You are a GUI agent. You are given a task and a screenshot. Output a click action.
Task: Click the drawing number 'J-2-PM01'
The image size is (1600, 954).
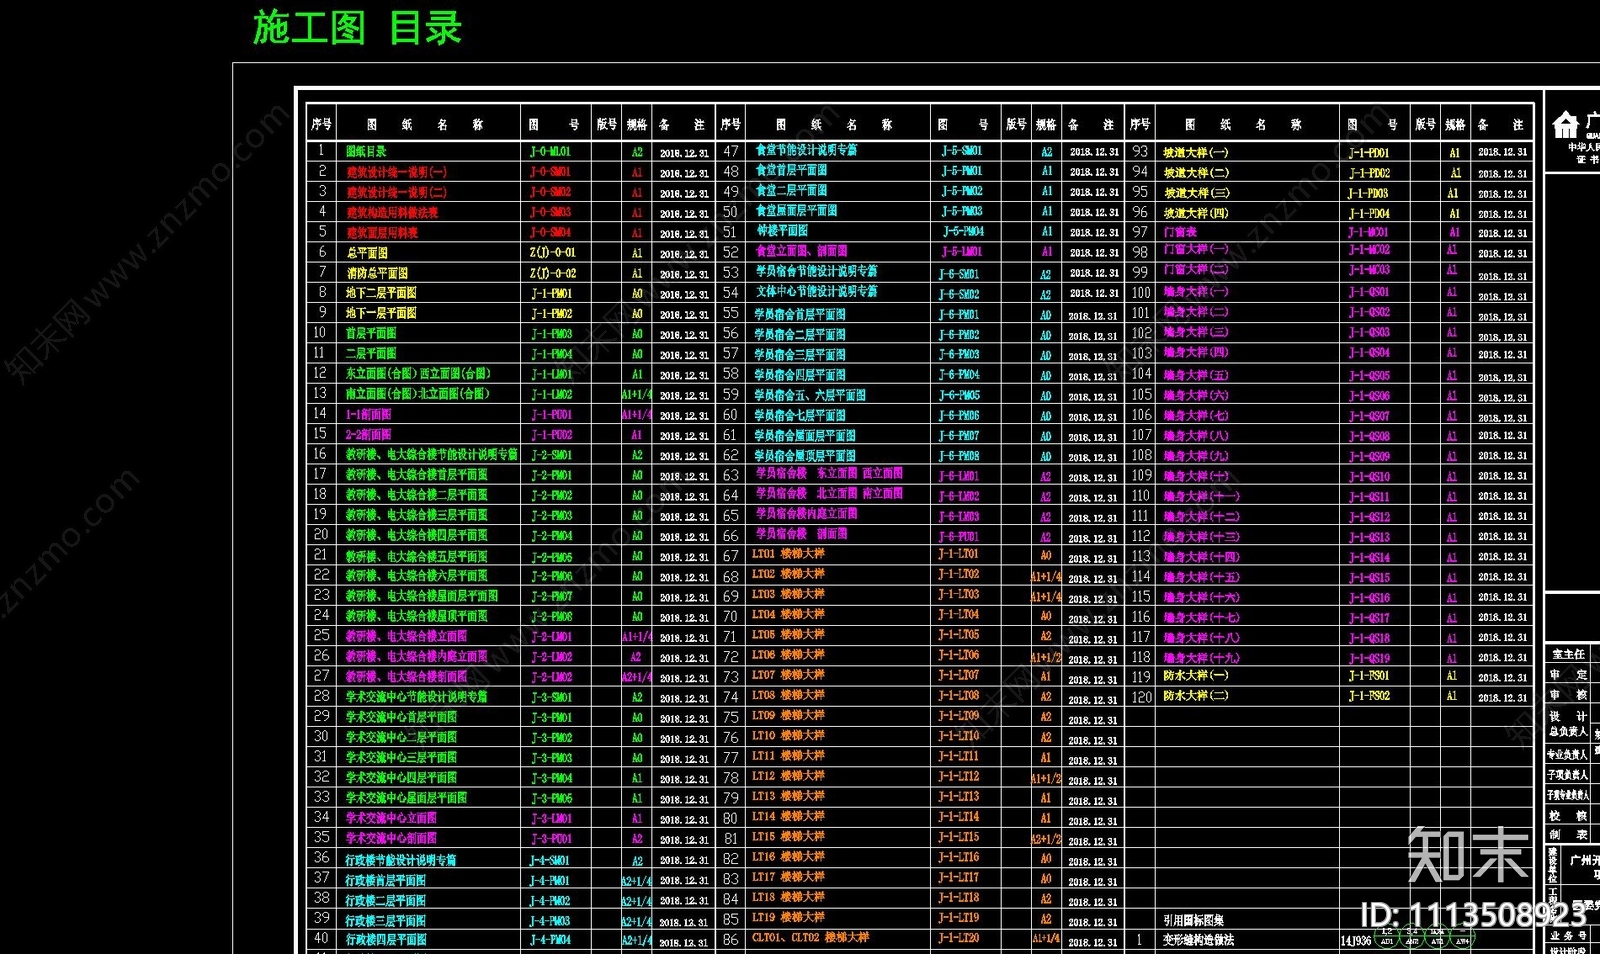tap(552, 475)
